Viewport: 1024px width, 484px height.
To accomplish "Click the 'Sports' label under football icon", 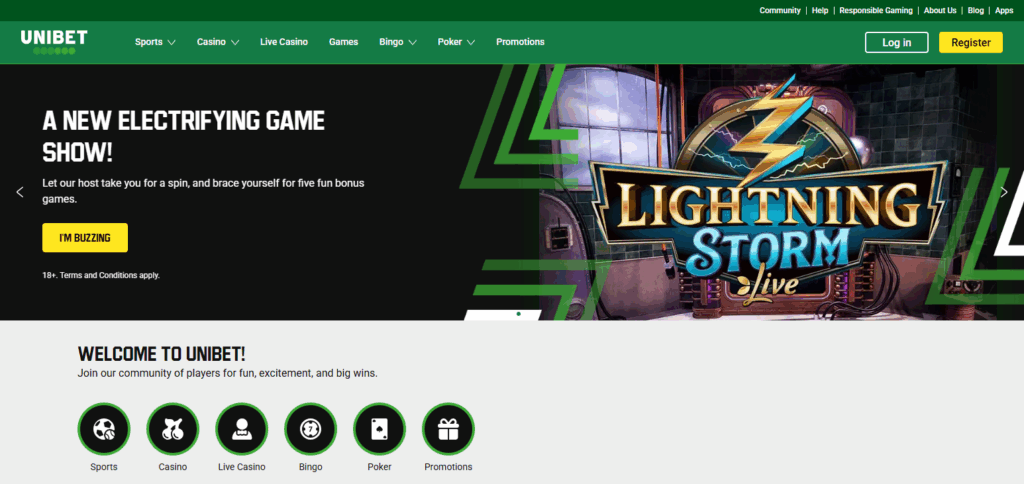I will coord(104,467).
